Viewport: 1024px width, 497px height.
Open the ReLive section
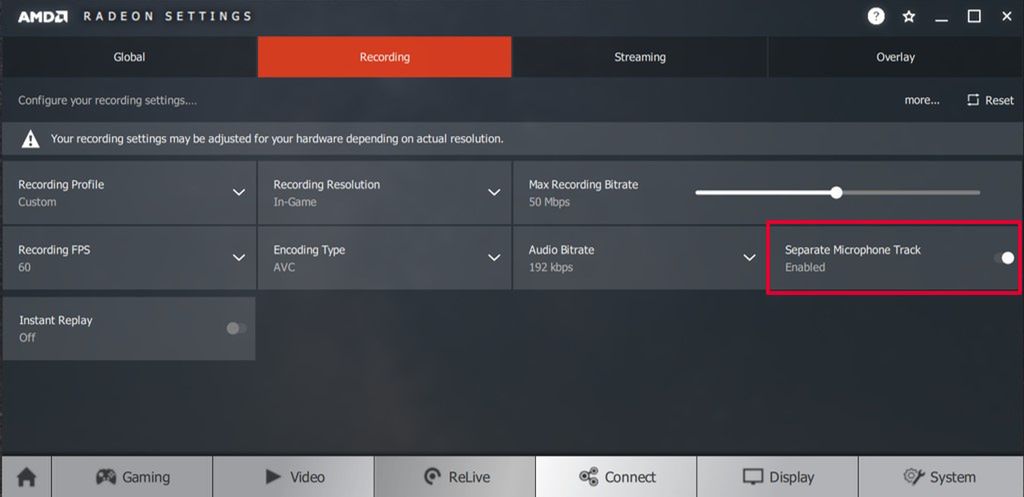(x=455, y=477)
